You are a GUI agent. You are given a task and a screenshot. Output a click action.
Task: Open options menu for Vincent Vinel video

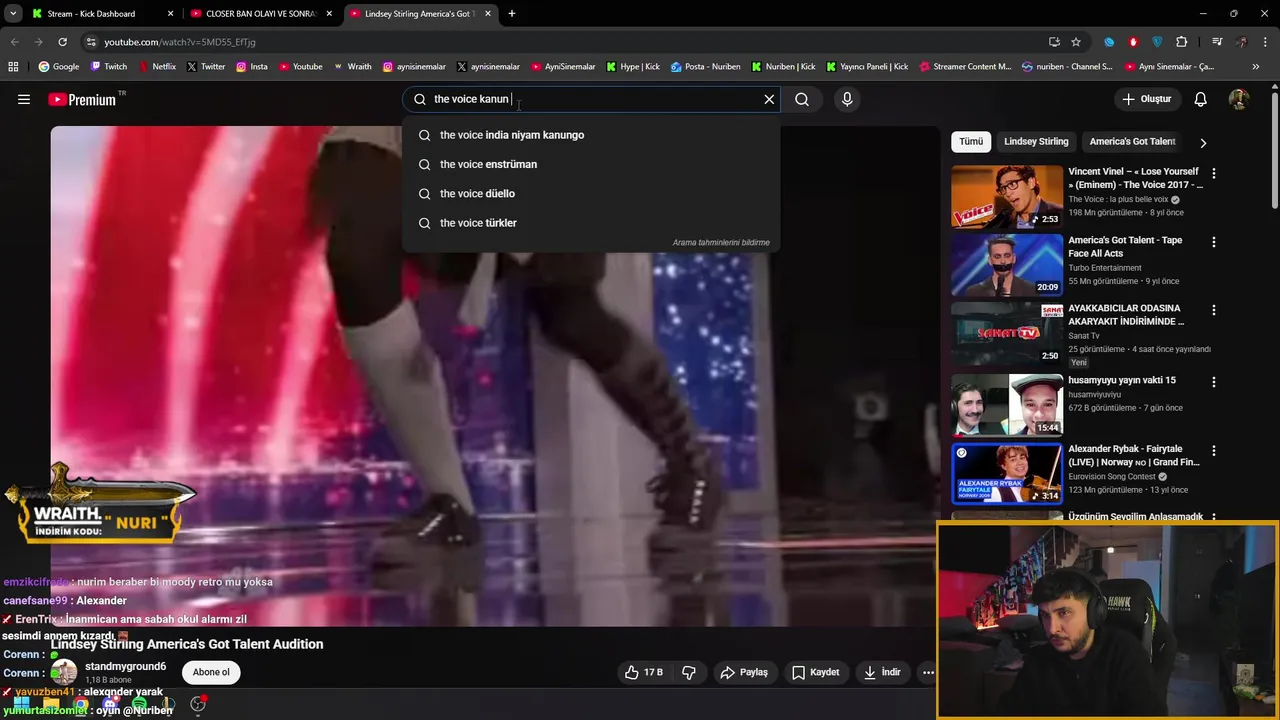[x=1214, y=174]
